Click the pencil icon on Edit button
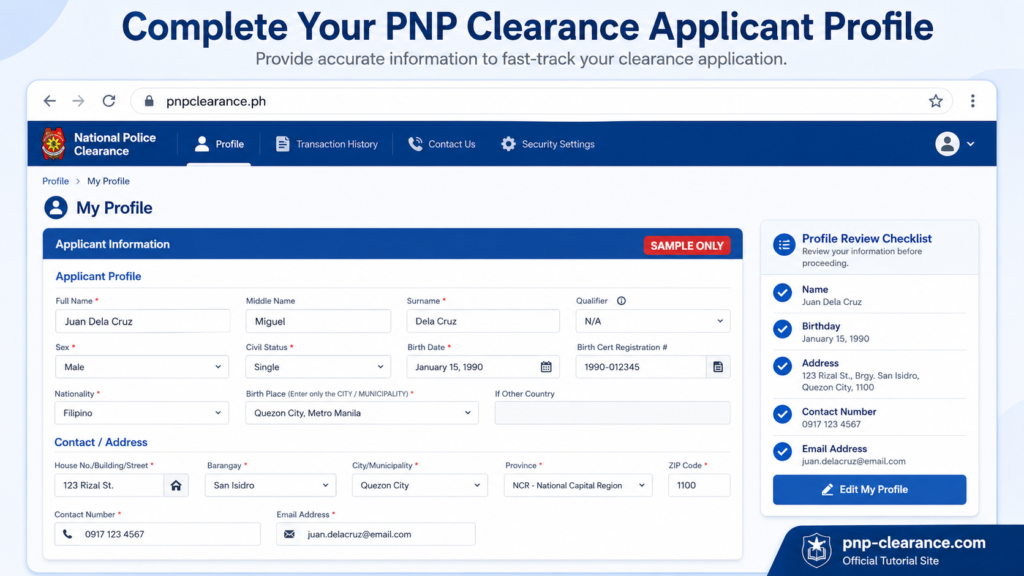 [x=827, y=490]
